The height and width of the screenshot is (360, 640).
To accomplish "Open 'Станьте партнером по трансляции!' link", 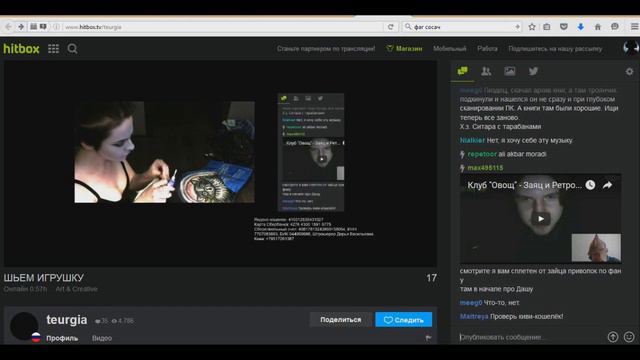I will [326, 49].
